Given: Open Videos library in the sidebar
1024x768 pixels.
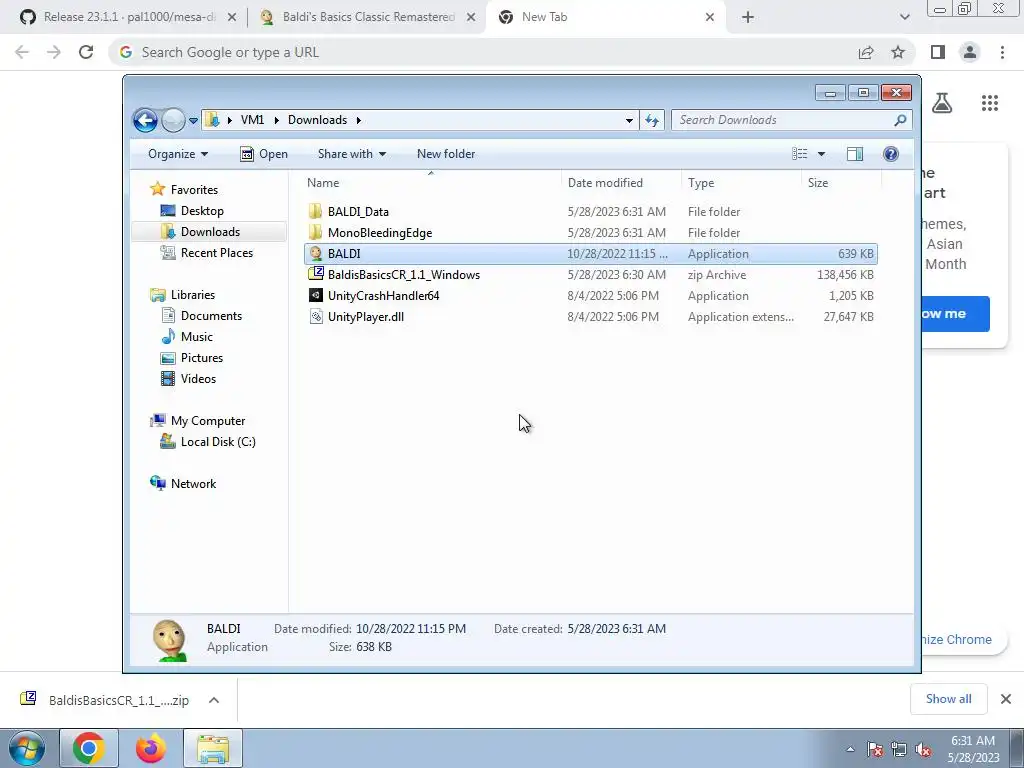Looking at the screenshot, I should tap(198, 379).
